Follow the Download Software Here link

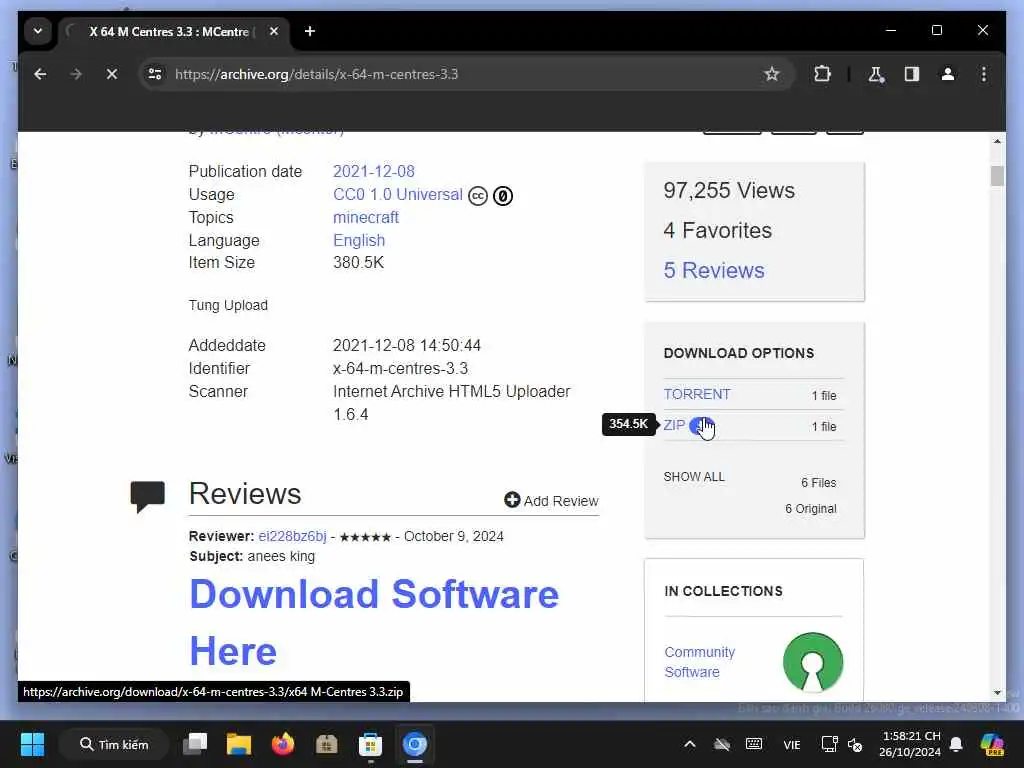pyautogui.click(x=374, y=622)
